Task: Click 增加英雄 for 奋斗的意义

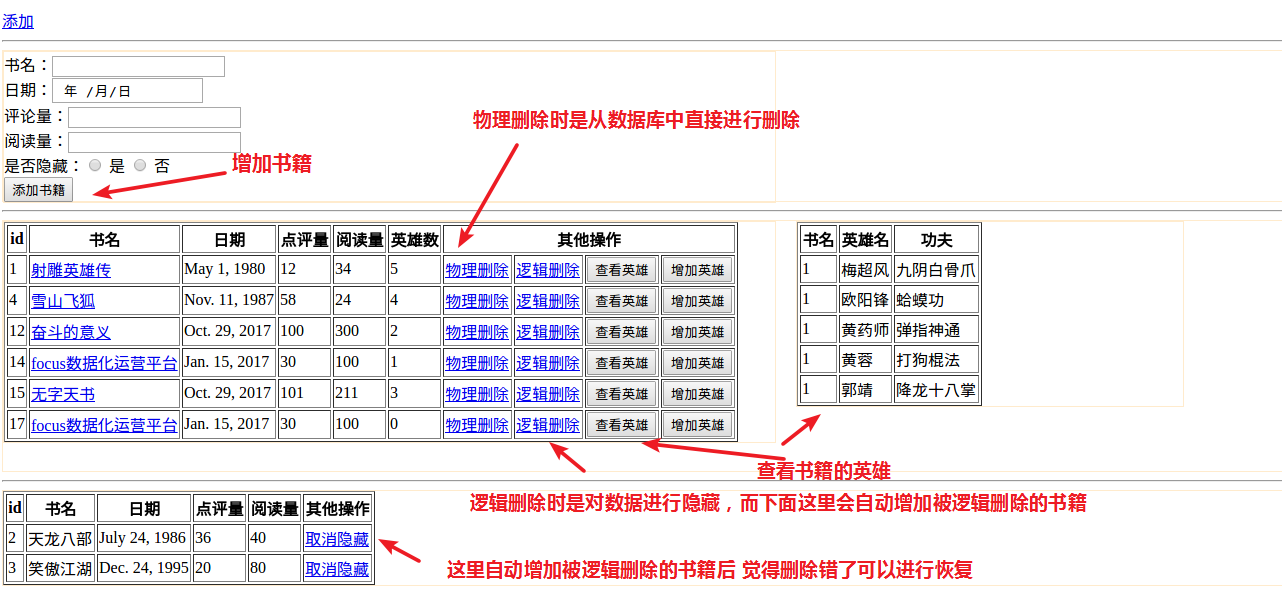Action: coord(698,332)
